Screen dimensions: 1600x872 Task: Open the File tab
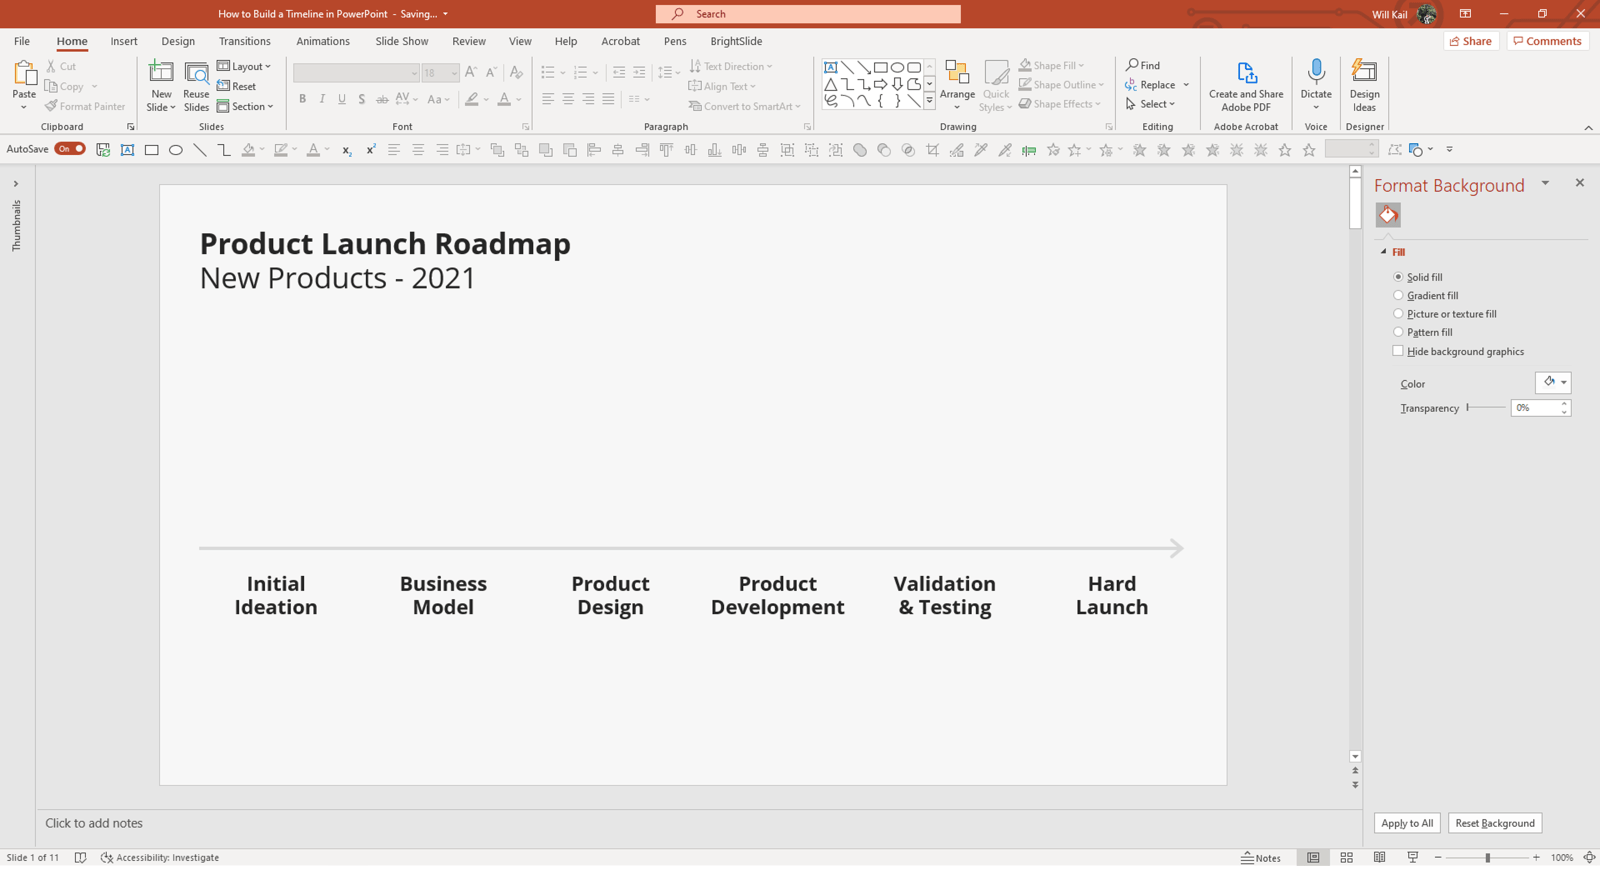coord(22,41)
